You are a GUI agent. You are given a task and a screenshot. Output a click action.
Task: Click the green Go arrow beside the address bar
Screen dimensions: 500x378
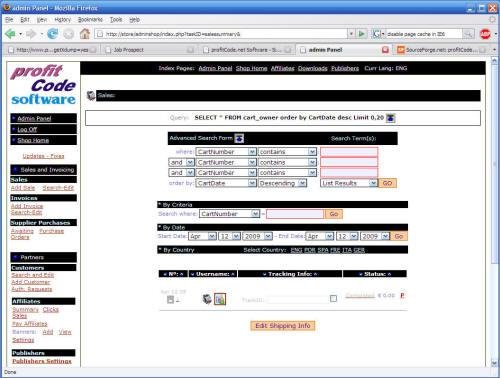[x=362, y=34]
